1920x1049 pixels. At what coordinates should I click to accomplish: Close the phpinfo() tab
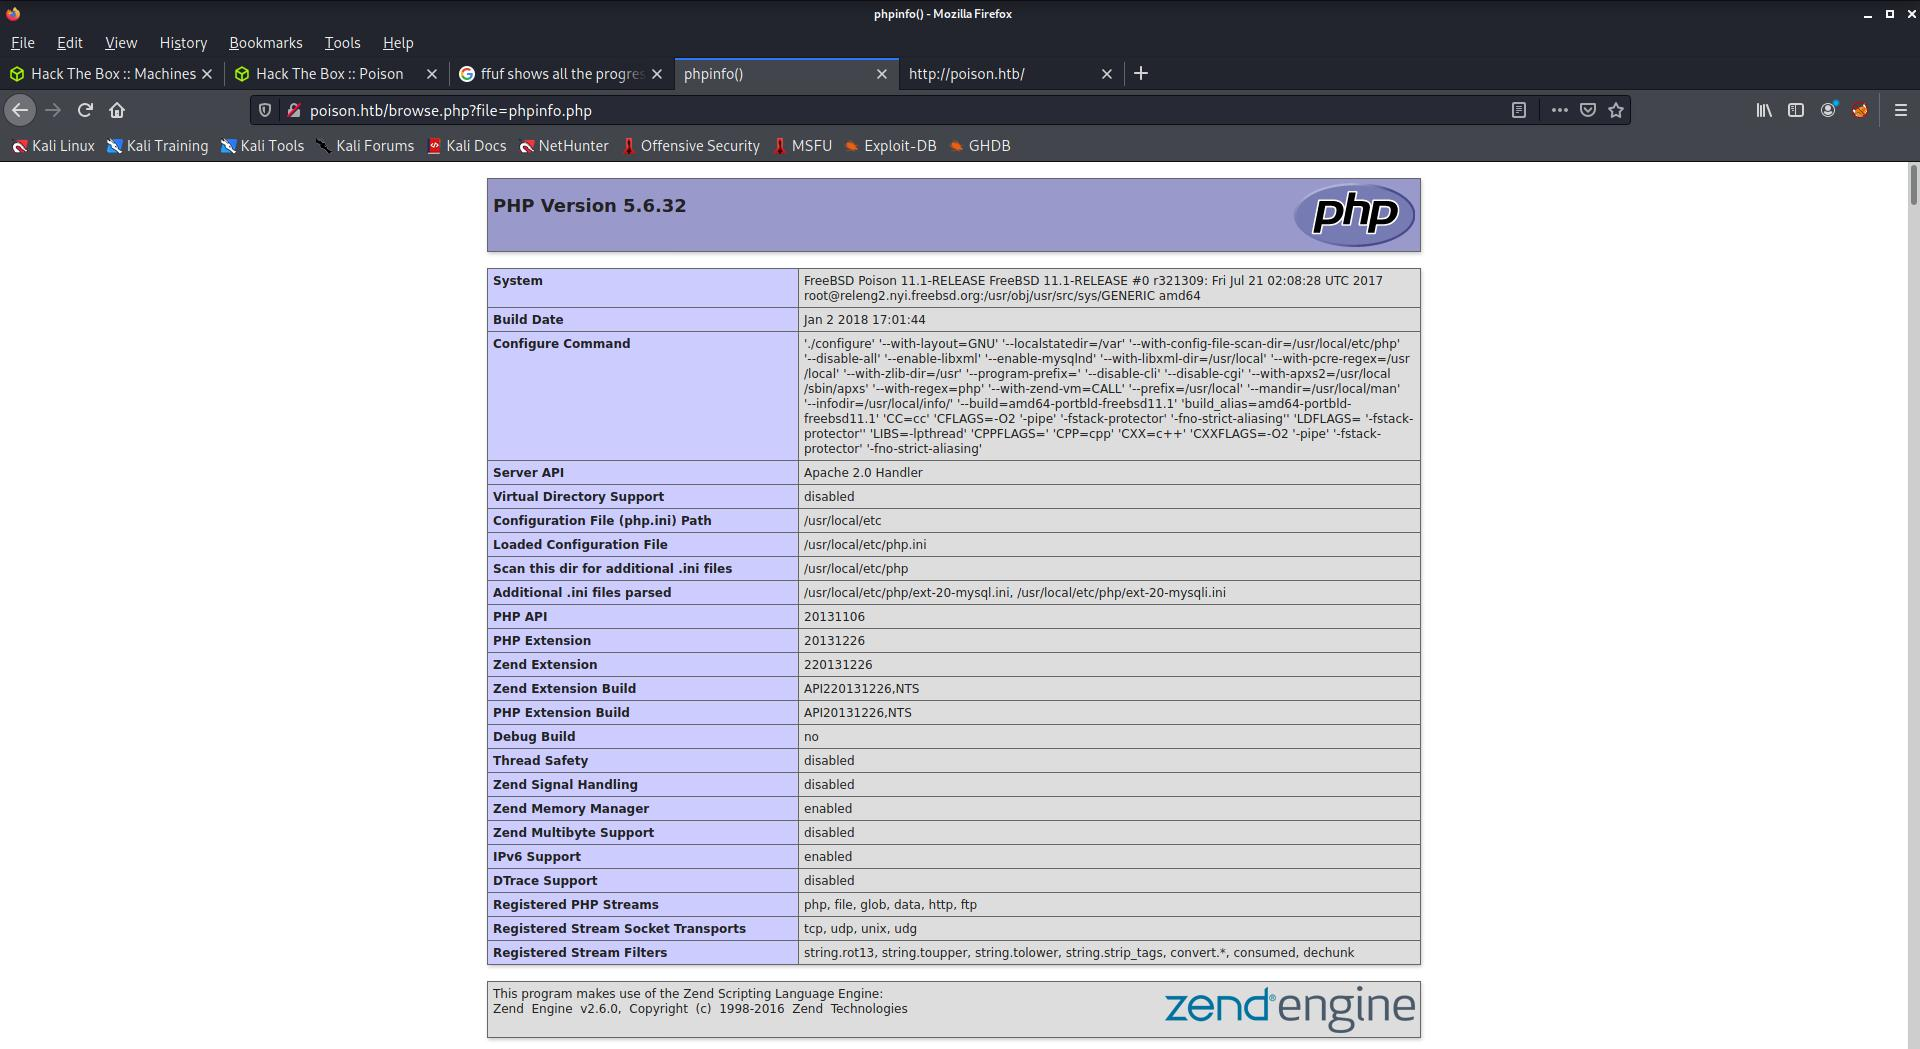(881, 74)
